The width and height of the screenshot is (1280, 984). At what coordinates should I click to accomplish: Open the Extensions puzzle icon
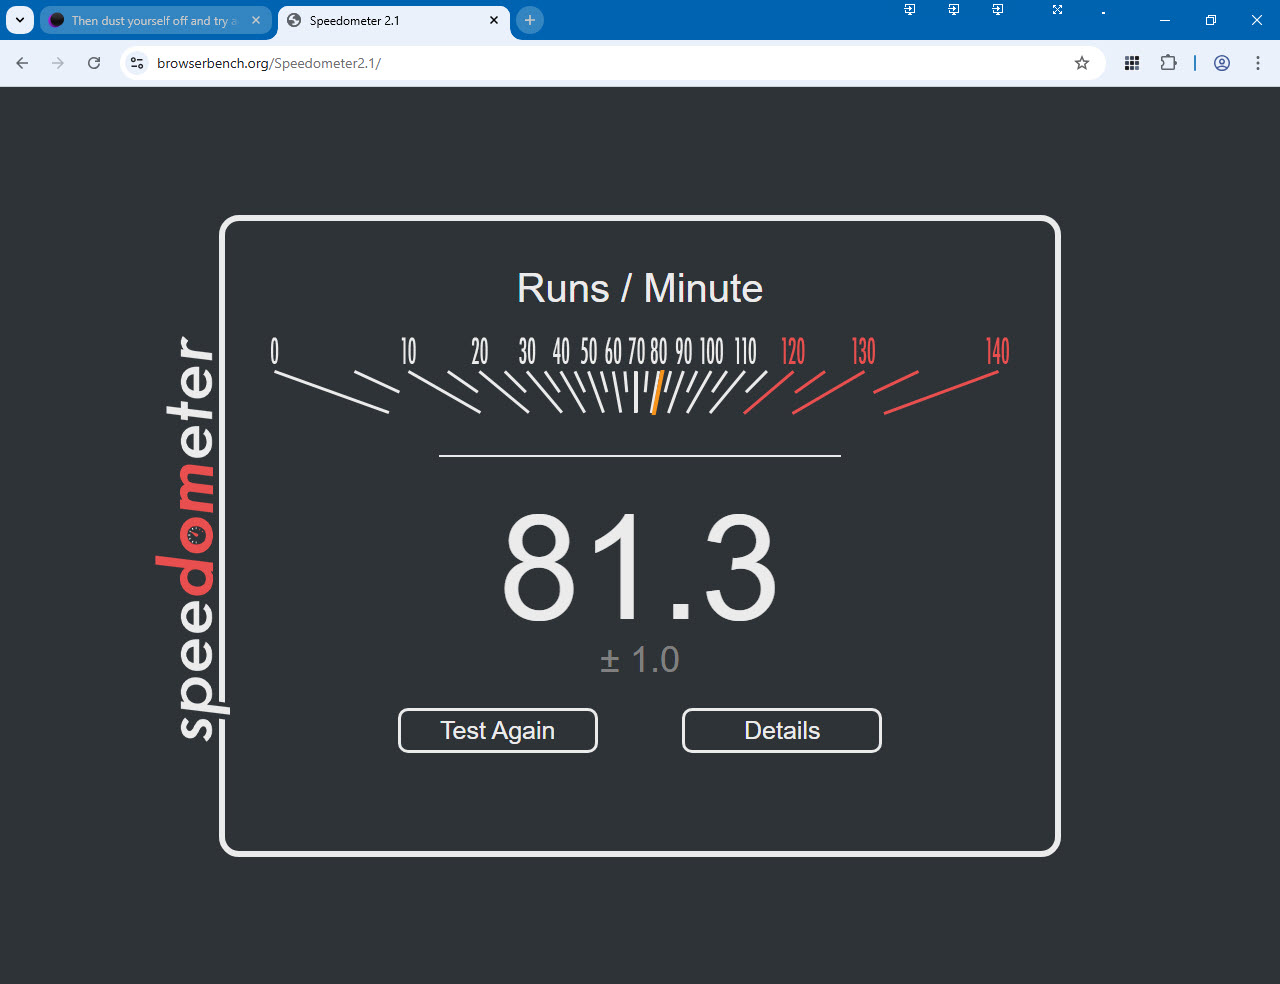pyautogui.click(x=1168, y=63)
